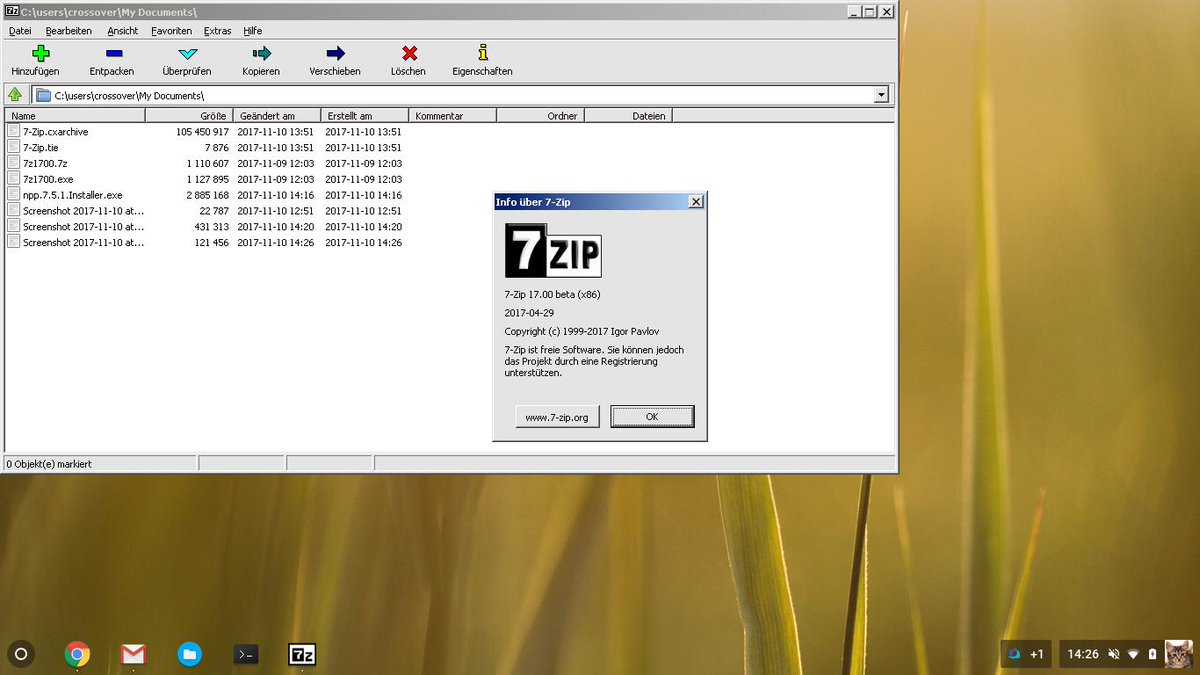Click the size value 105 450 917

[202, 131]
